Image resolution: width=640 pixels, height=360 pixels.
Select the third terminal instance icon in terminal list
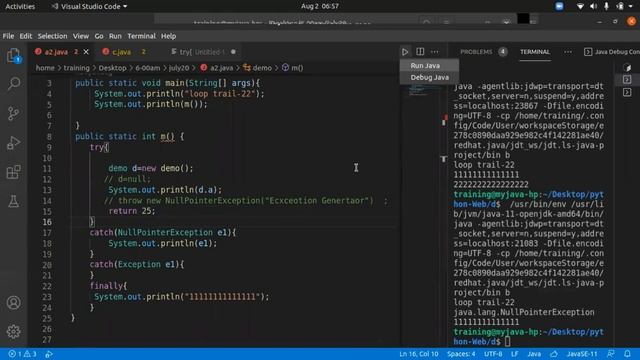coord(627,92)
